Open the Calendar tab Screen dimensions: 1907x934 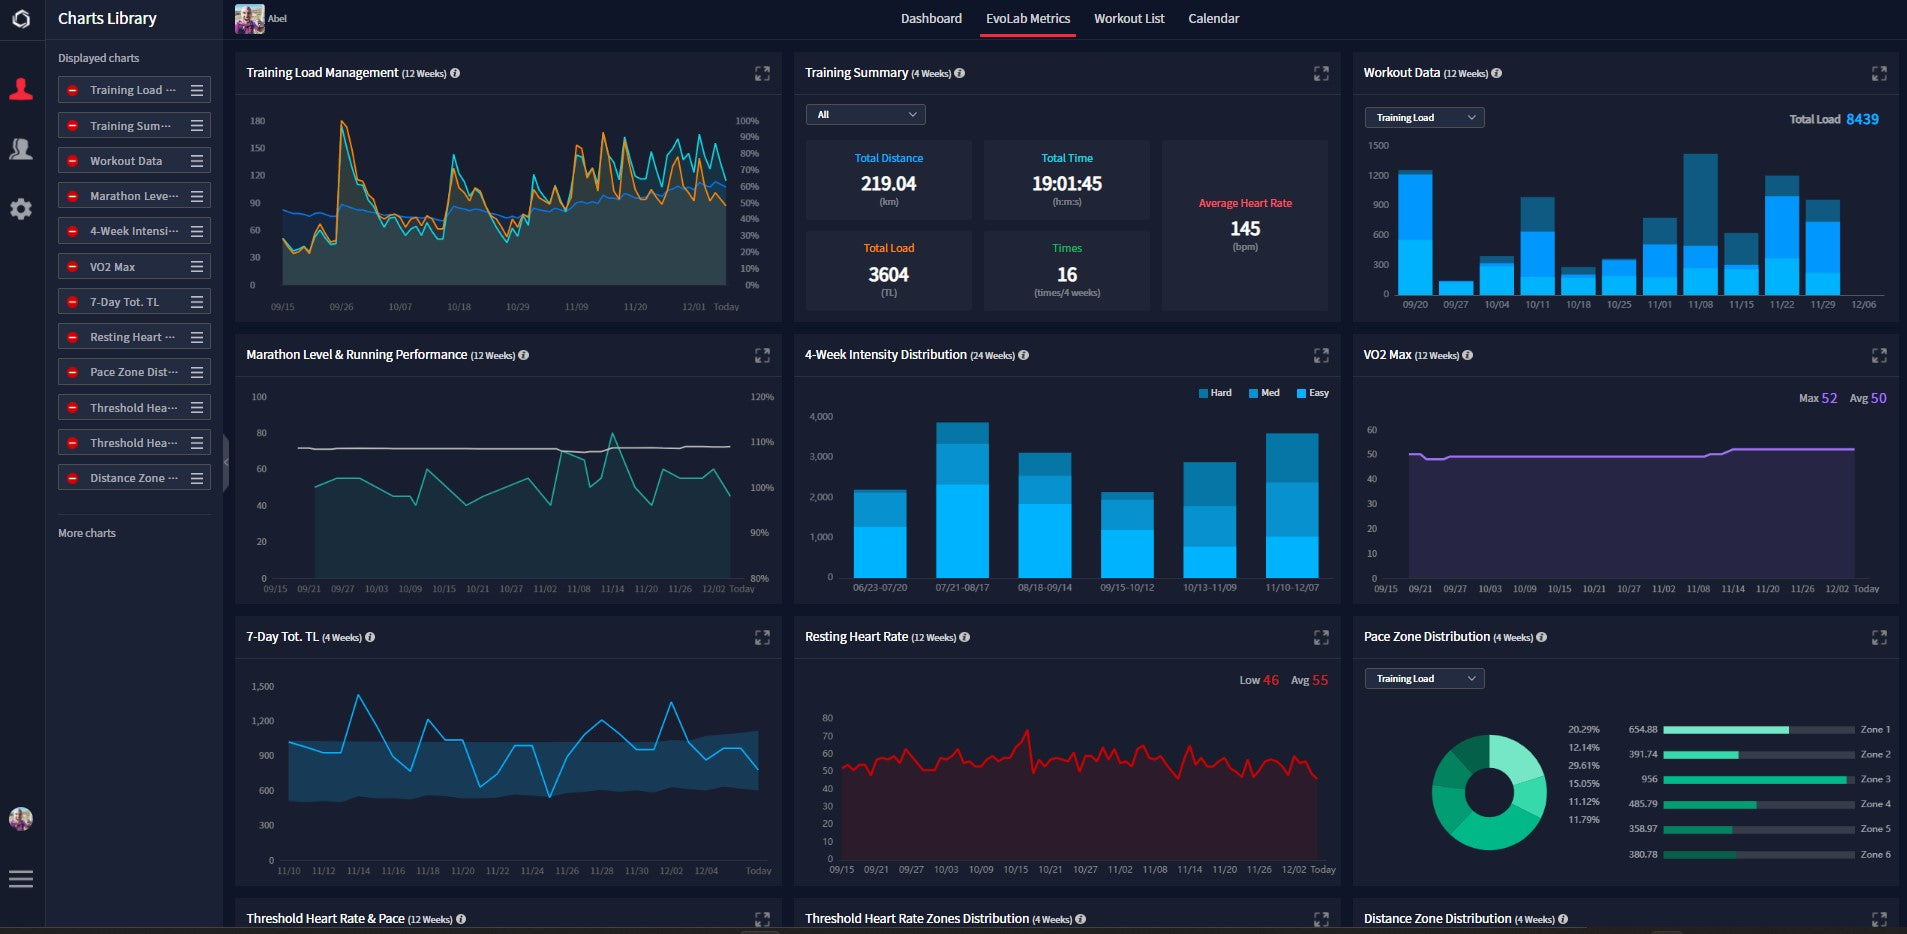point(1213,19)
